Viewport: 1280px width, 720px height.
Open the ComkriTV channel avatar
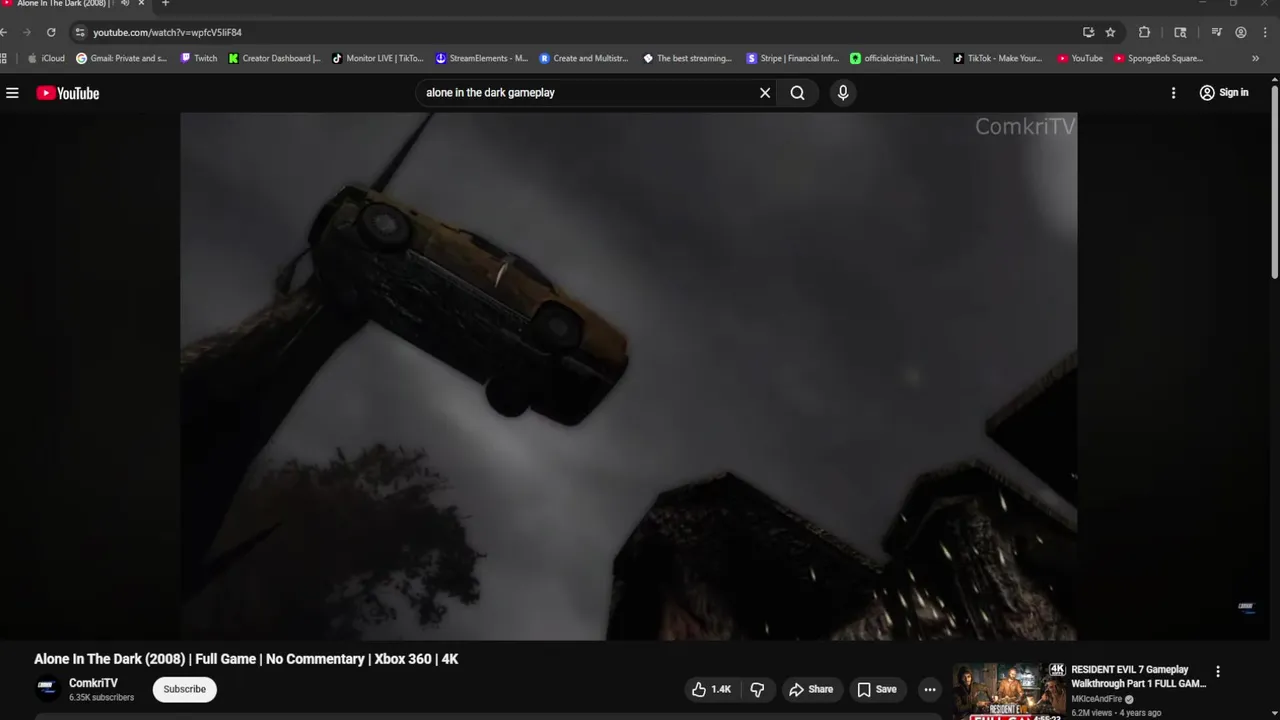(x=47, y=689)
